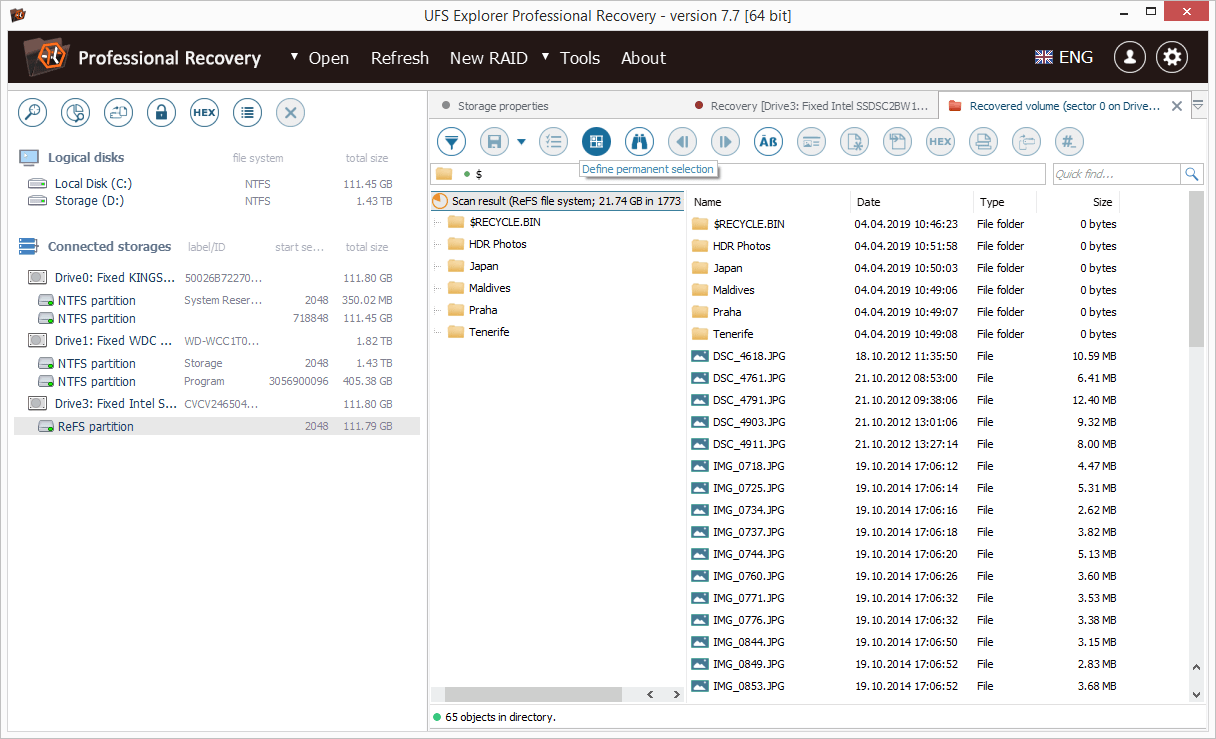Open the HEX viewer in the left toolbar
Viewport: 1216px width, 739px height.
[205, 113]
